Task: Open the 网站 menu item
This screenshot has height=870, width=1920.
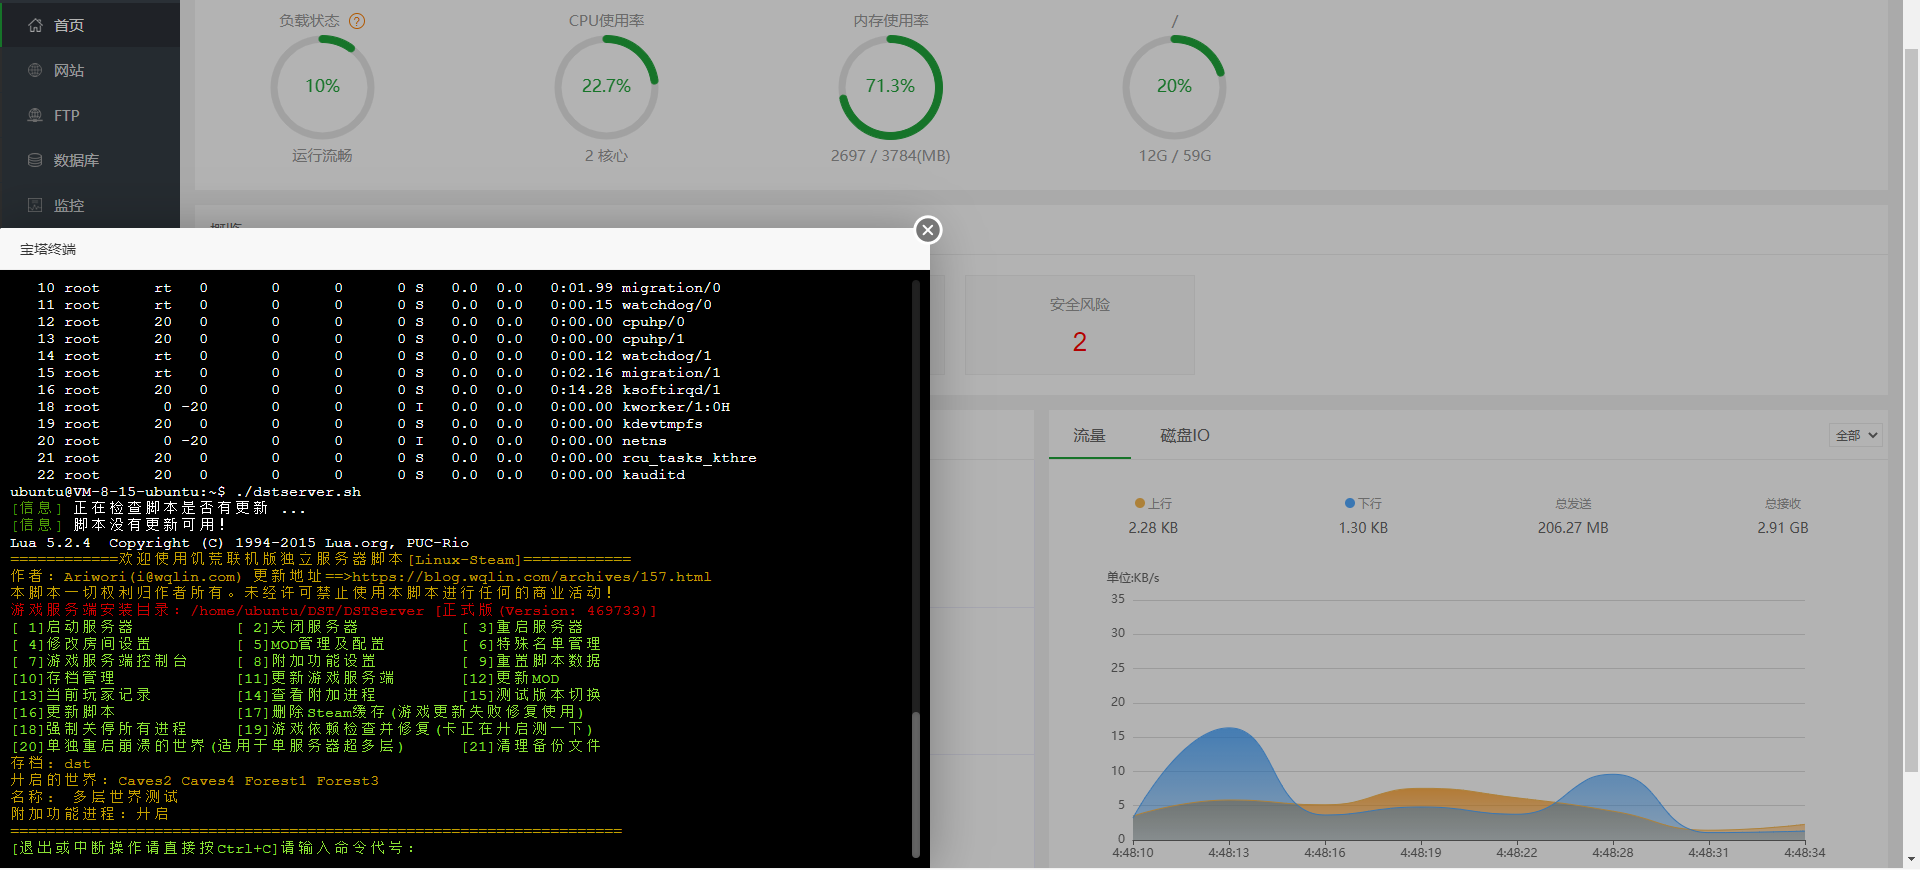Action: point(69,70)
